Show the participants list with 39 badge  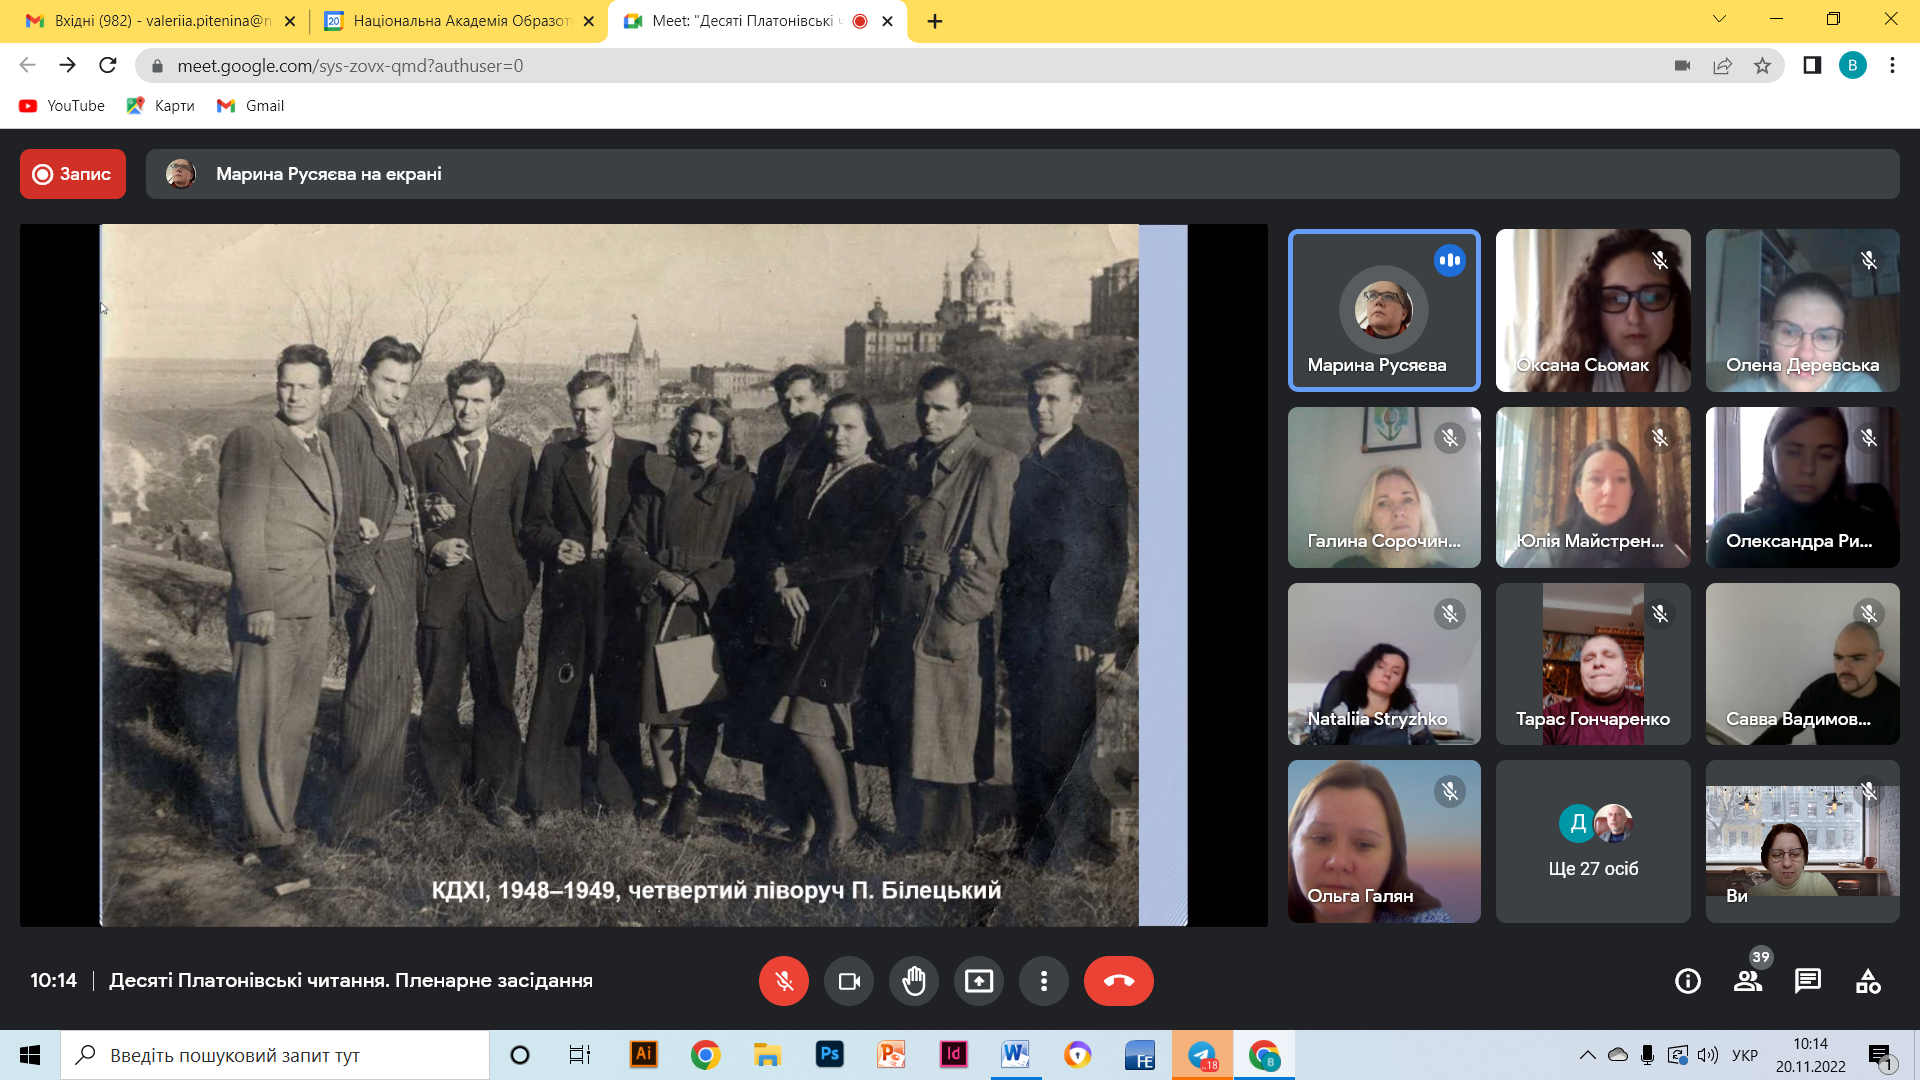1748,981
